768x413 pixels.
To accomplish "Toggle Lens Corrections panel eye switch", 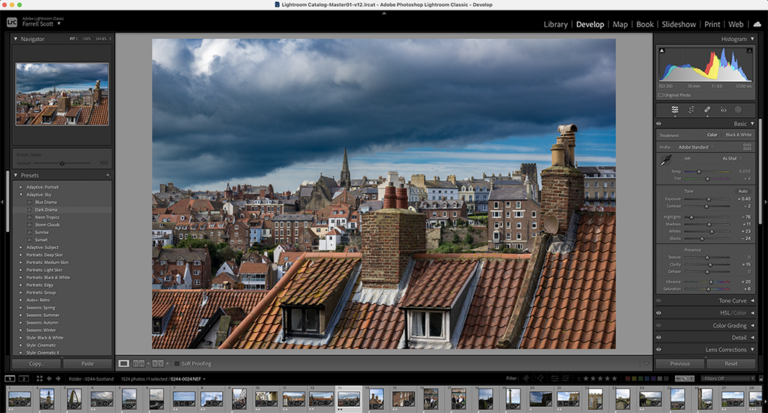I will pos(659,349).
